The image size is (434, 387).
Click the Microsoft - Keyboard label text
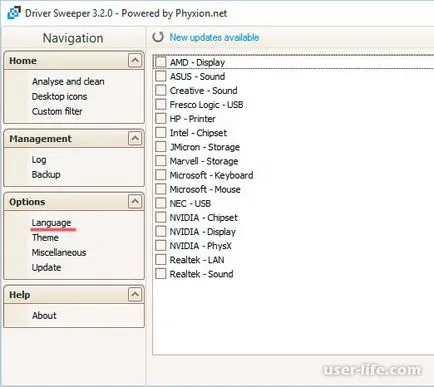(x=211, y=175)
